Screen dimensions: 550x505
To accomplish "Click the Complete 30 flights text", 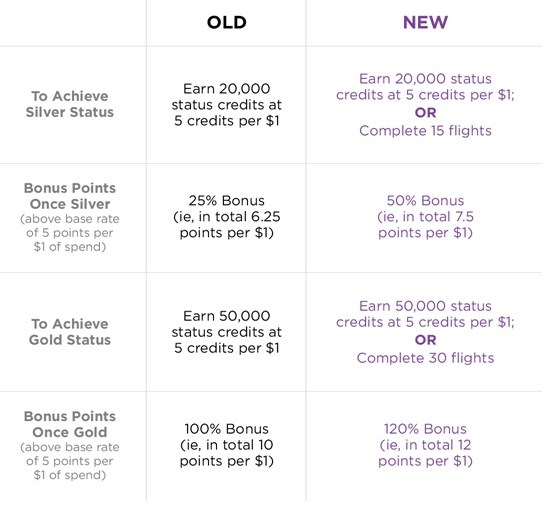I will point(425,358).
